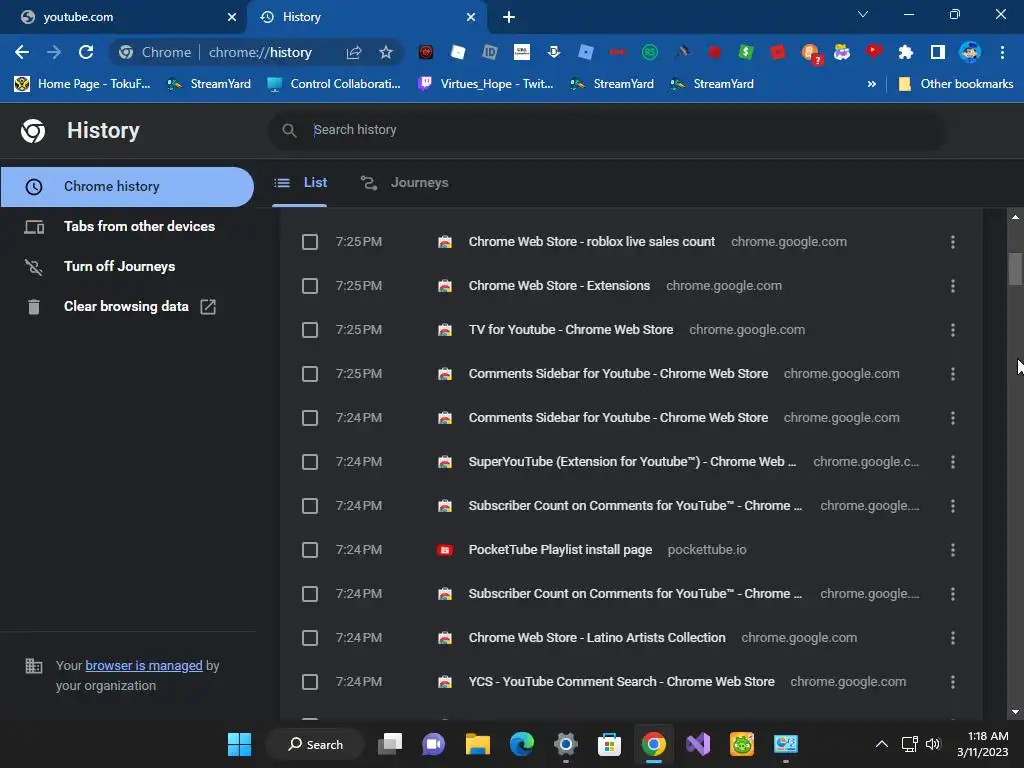The image size is (1024, 768).
Task: Open the Extensions puzzle icon
Action: click(906, 52)
